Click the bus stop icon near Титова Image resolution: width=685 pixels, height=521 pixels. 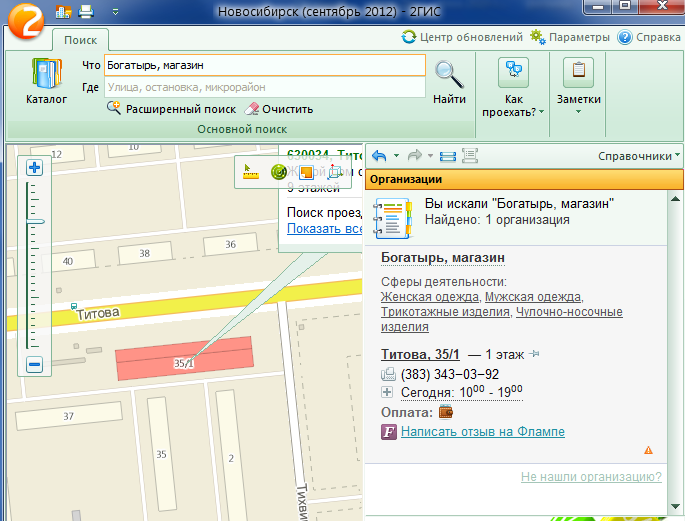pos(74,307)
